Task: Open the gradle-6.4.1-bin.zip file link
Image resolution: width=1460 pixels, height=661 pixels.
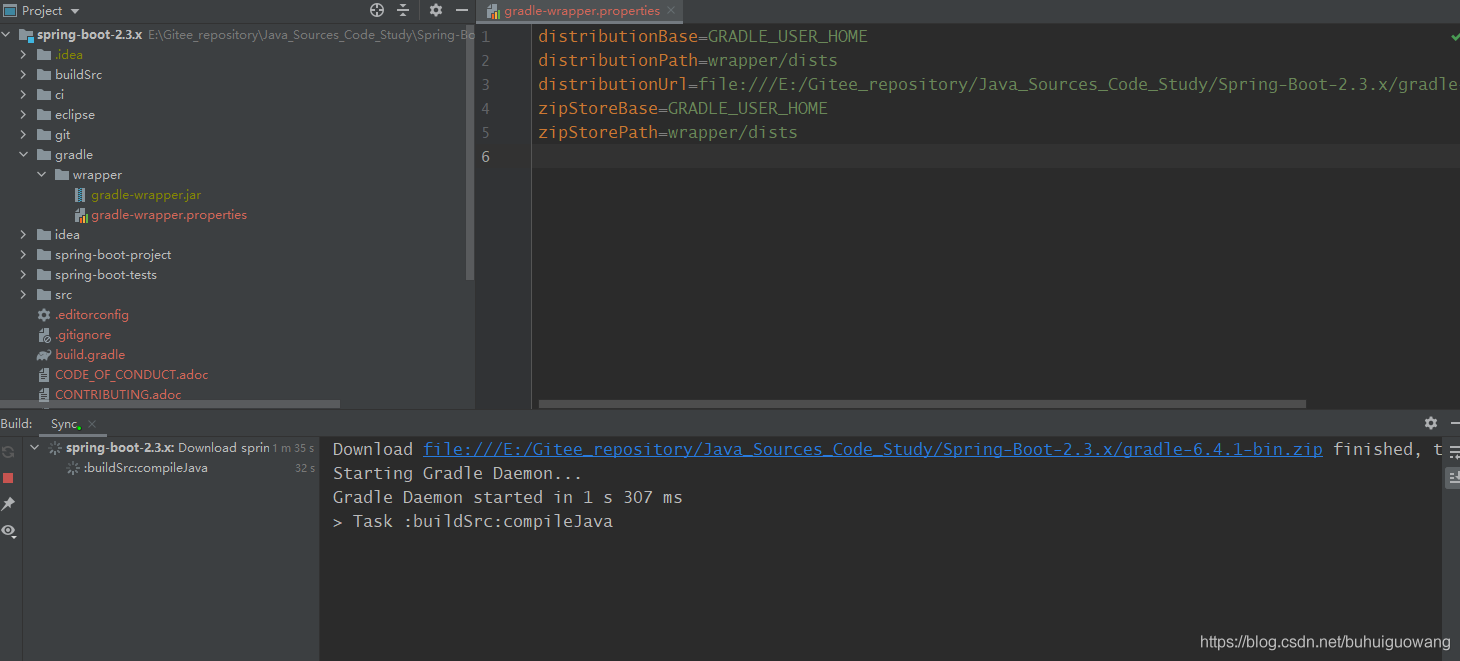Action: click(x=873, y=449)
